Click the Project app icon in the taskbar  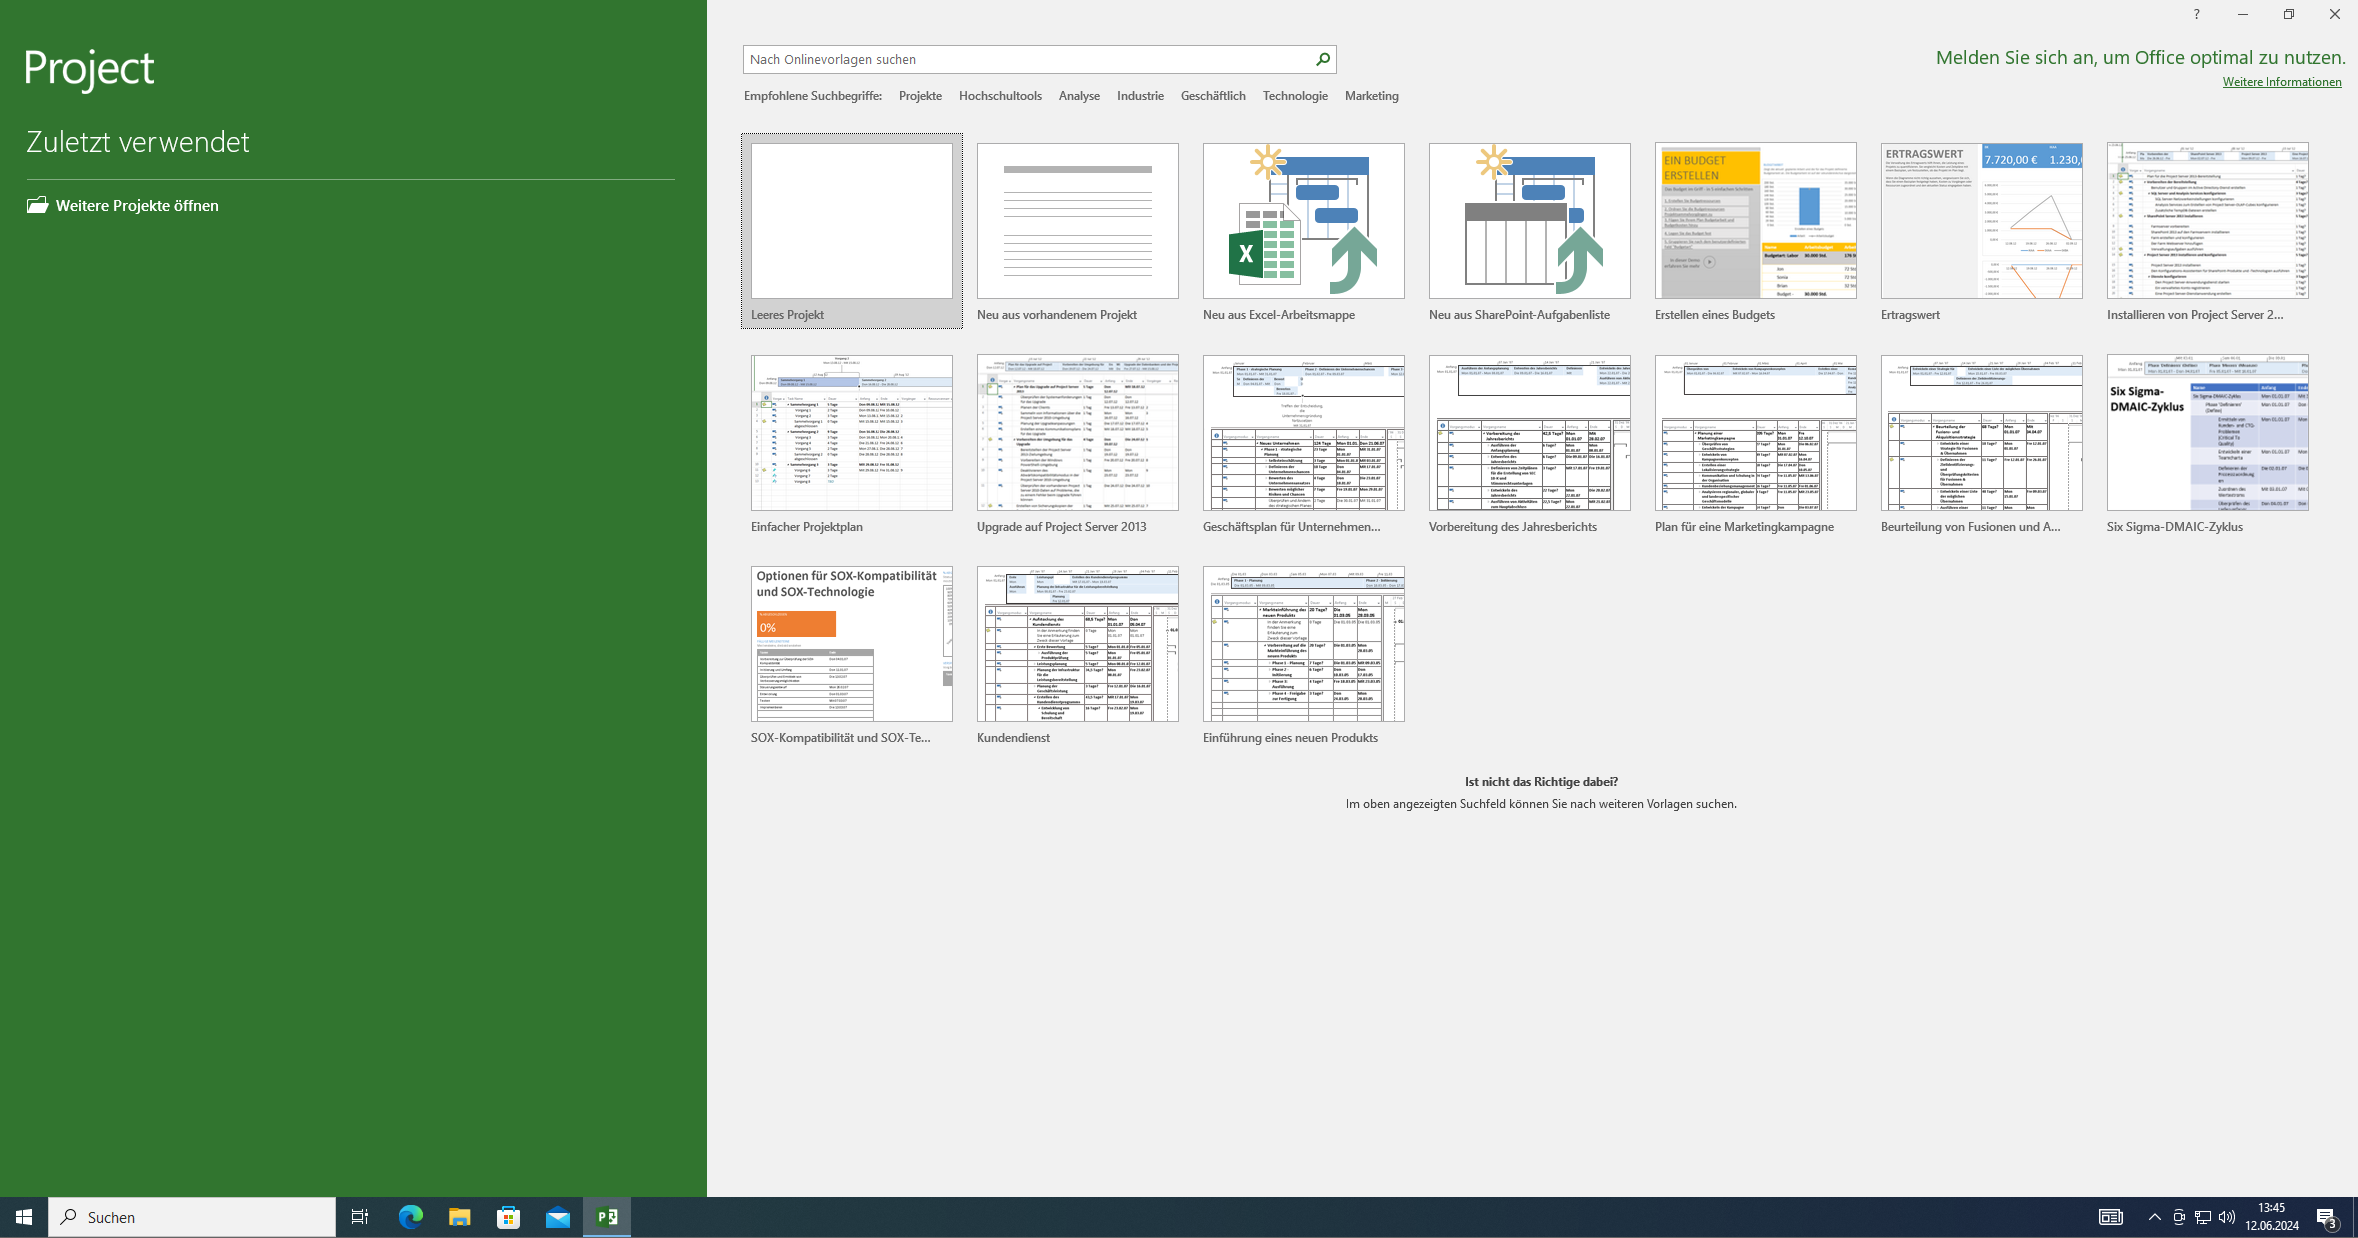607,1217
